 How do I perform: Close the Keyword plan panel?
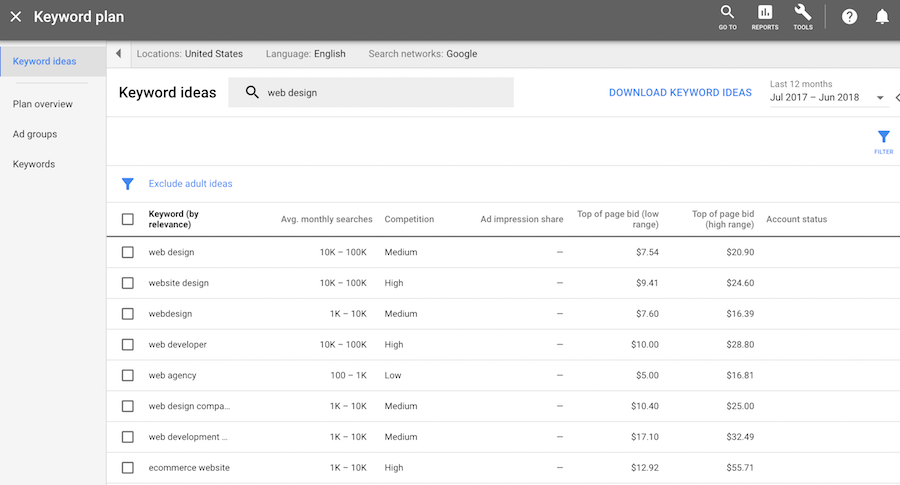15,17
